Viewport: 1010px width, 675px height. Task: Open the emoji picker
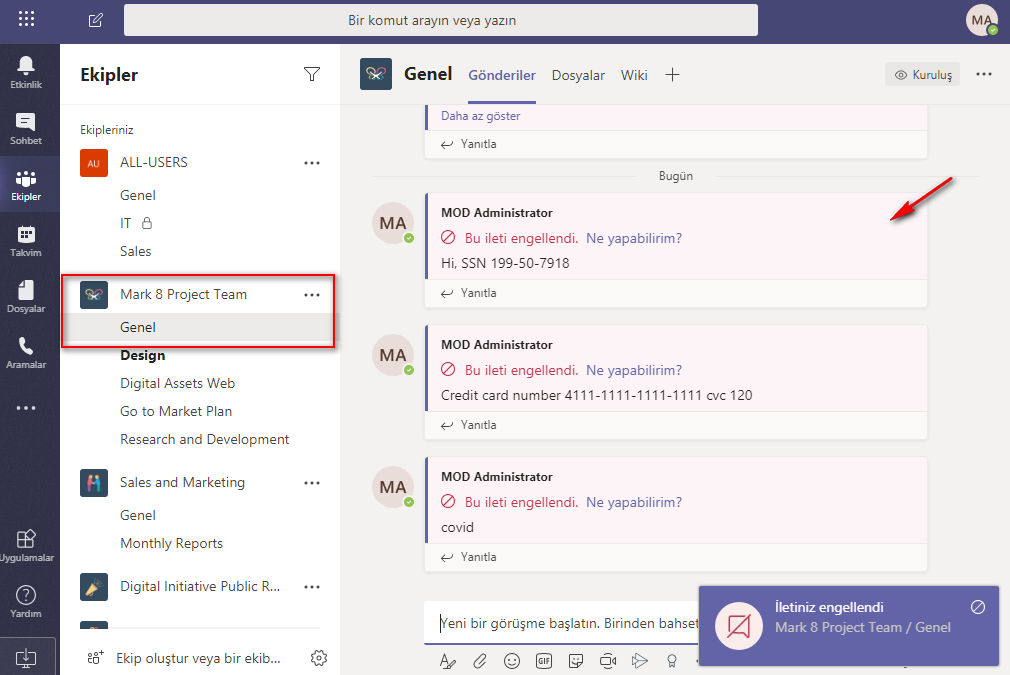pyautogui.click(x=512, y=661)
